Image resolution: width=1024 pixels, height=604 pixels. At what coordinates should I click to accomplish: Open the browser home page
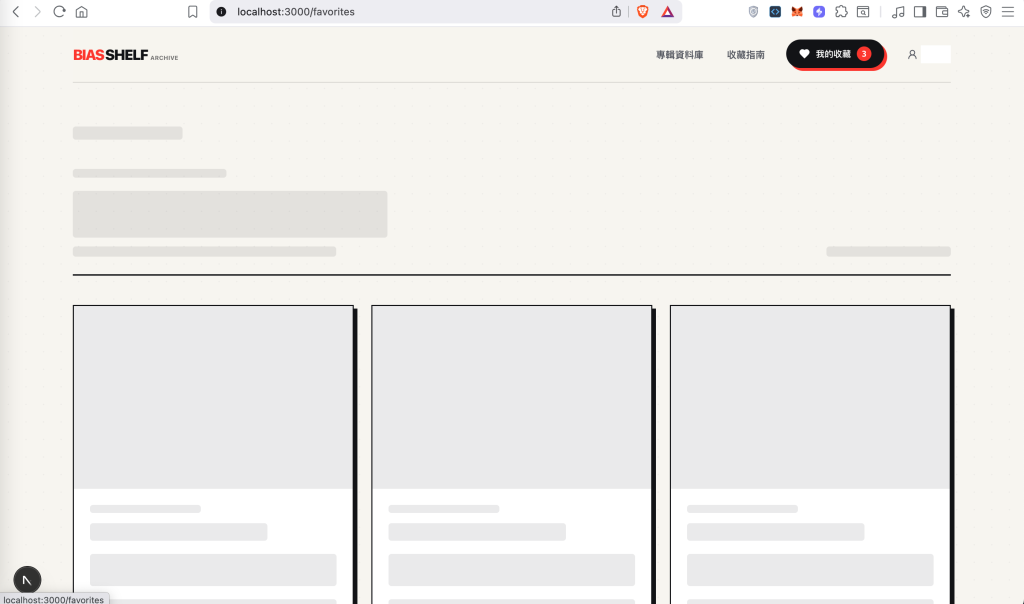point(82,12)
